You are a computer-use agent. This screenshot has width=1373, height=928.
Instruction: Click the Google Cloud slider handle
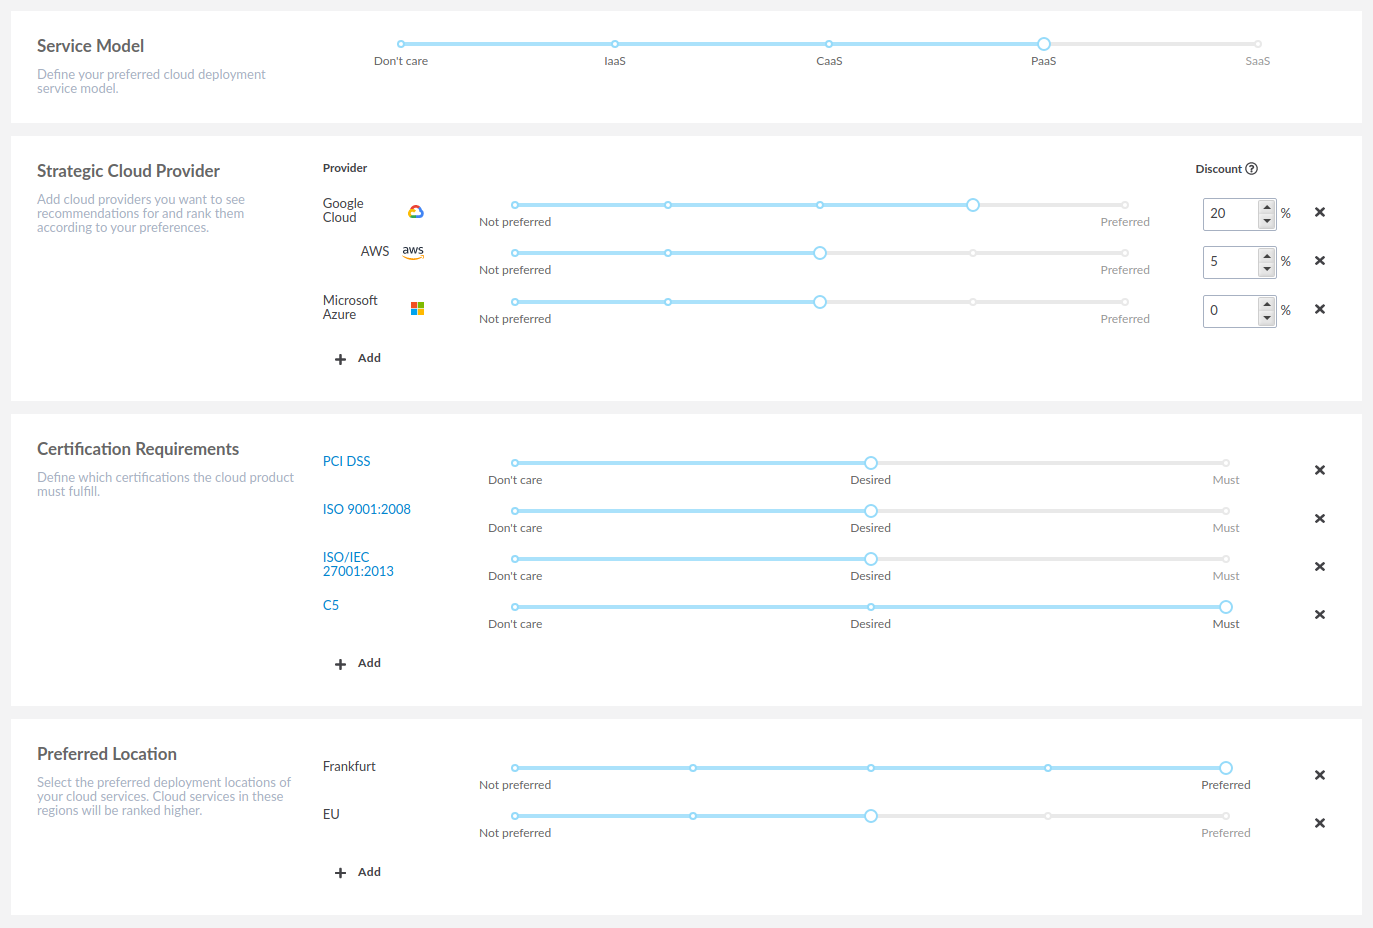pos(972,205)
